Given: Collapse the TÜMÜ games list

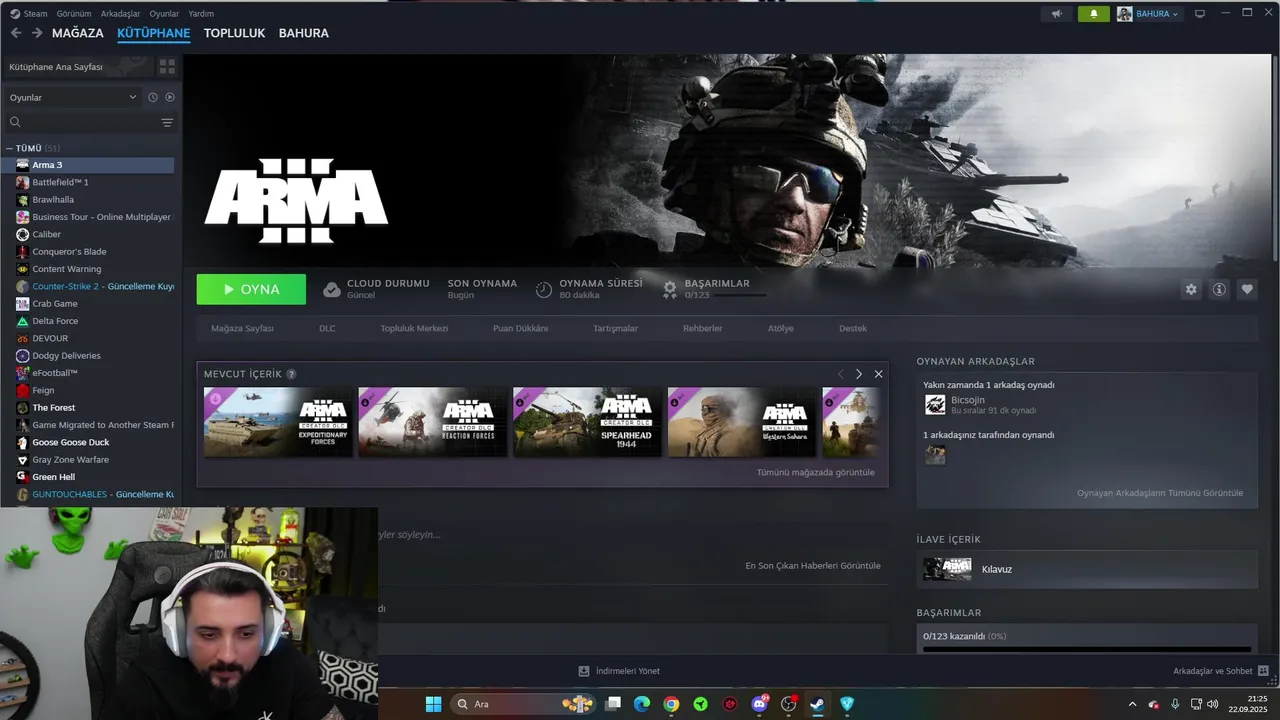Looking at the screenshot, I should point(9,148).
